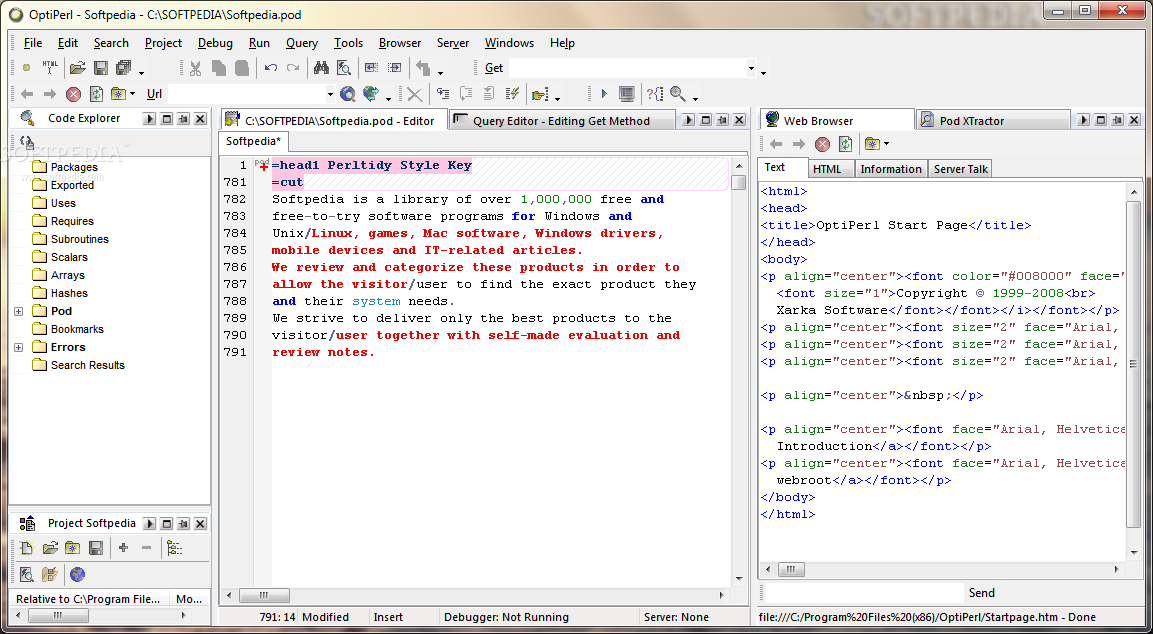
Task: Refresh the page in the Web Browser panel toolbar
Action: [x=845, y=144]
